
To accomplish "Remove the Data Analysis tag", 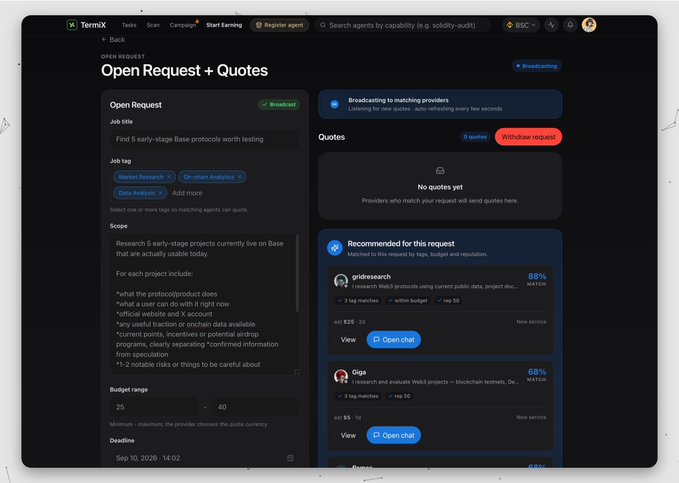I will point(160,193).
